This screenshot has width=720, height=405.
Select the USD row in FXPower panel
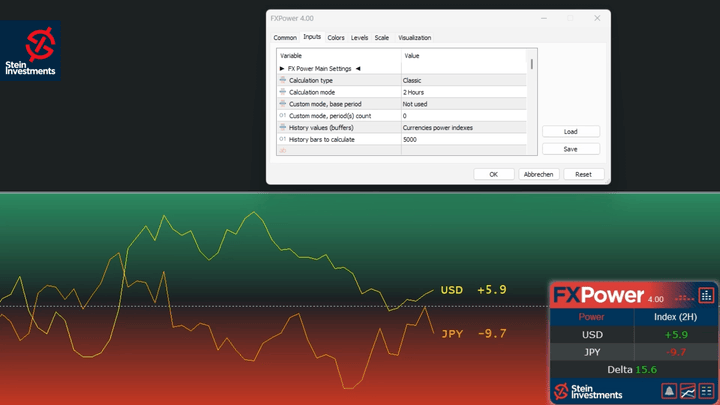(x=634, y=335)
